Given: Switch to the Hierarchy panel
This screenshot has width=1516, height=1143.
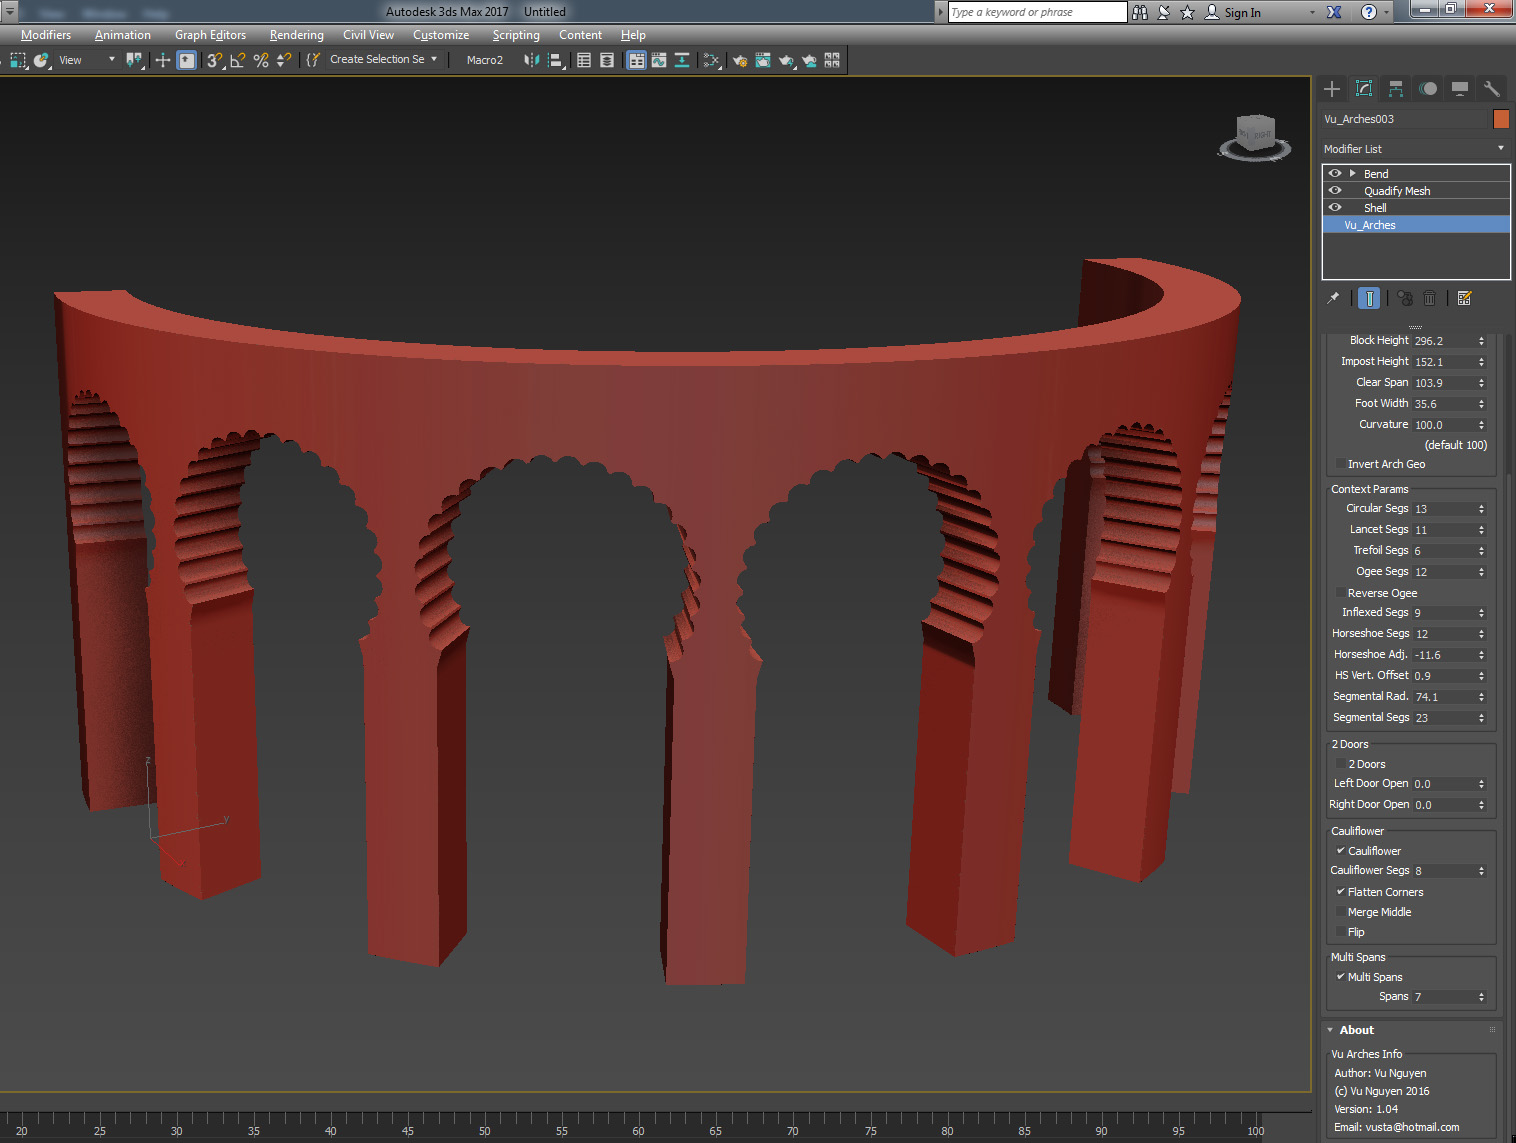Looking at the screenshot, I should [x=1395, y=89].
